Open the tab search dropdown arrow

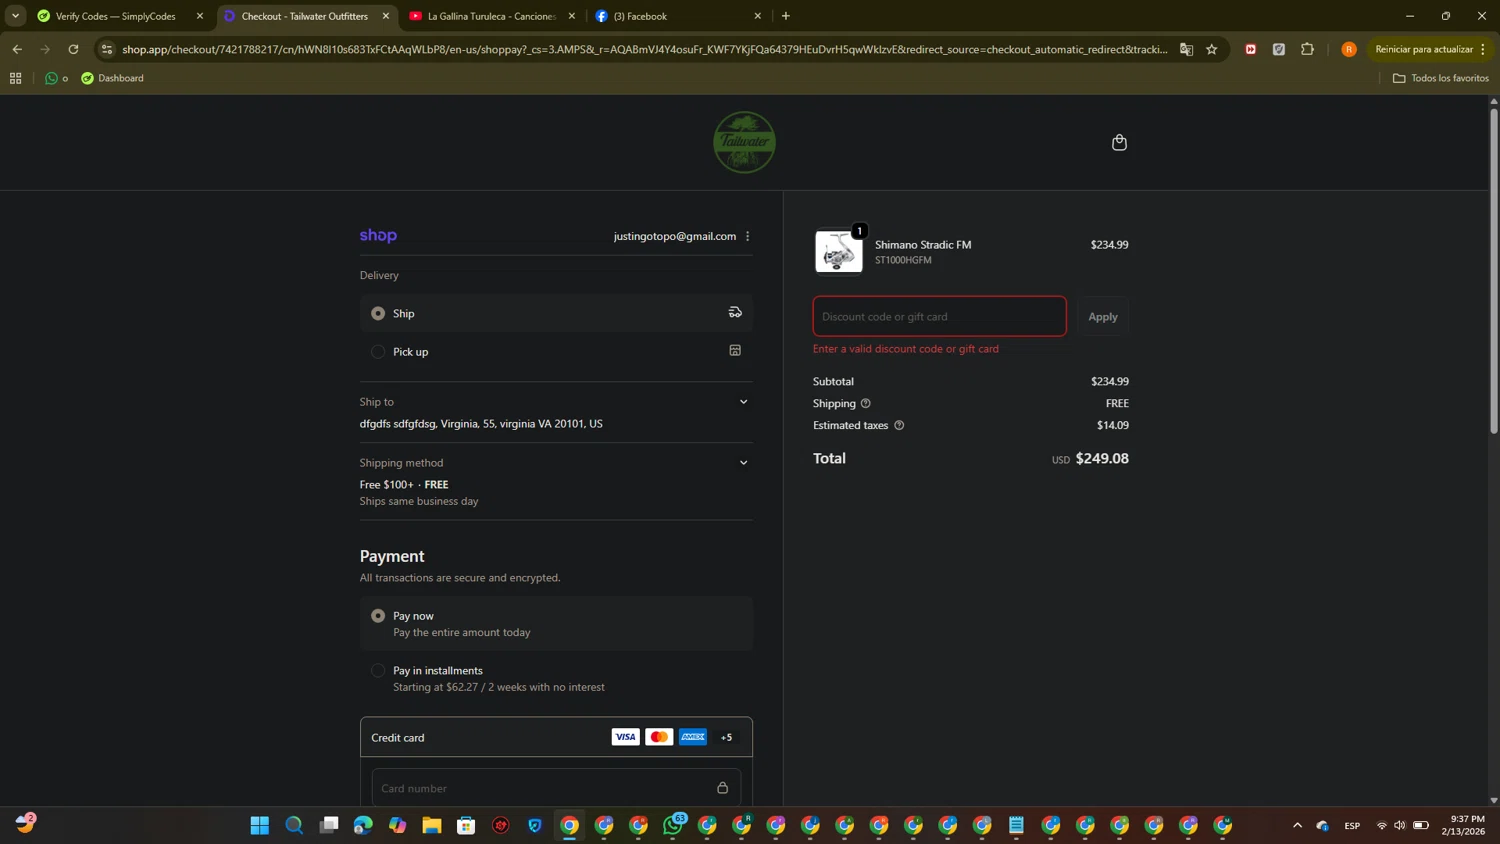(x=15, y=16)
